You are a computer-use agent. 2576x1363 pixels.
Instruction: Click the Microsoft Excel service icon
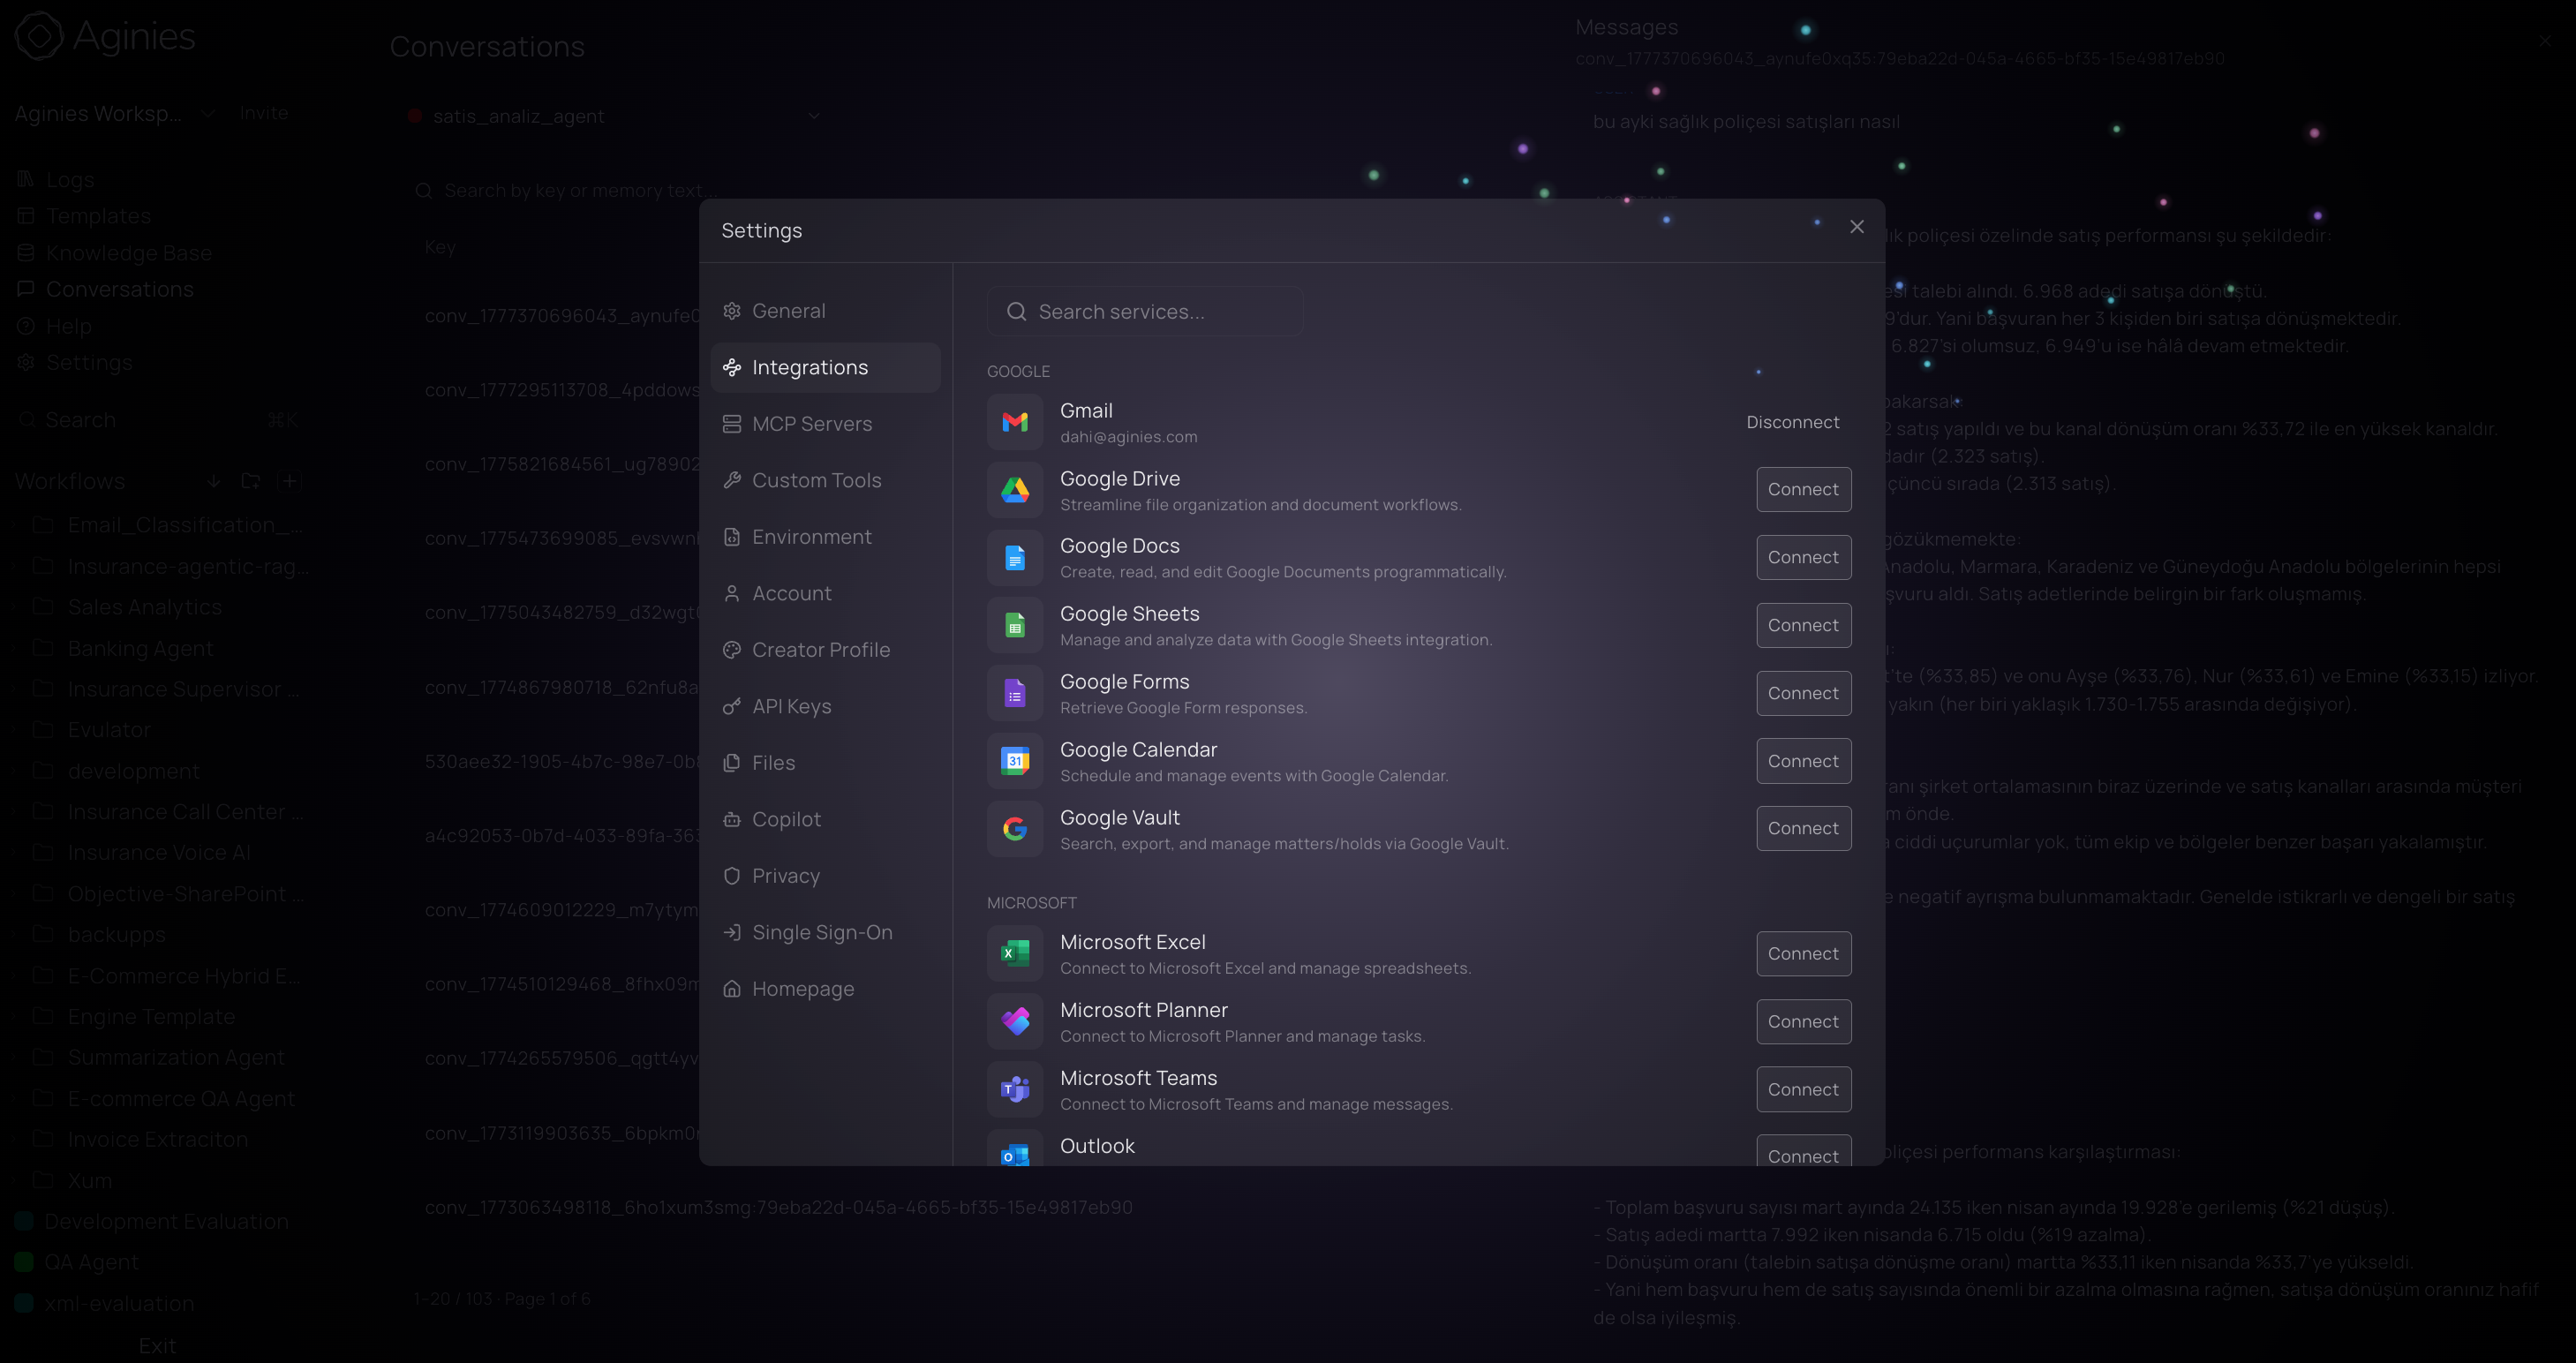click(1015, 954)
